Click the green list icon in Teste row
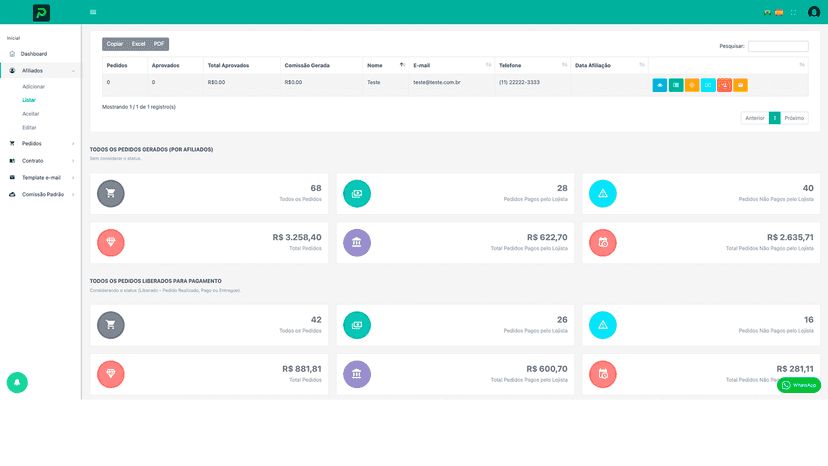Image resolution: width=828 pixels, height=466 pixels. pyautogui.click(x=676, y=85)
